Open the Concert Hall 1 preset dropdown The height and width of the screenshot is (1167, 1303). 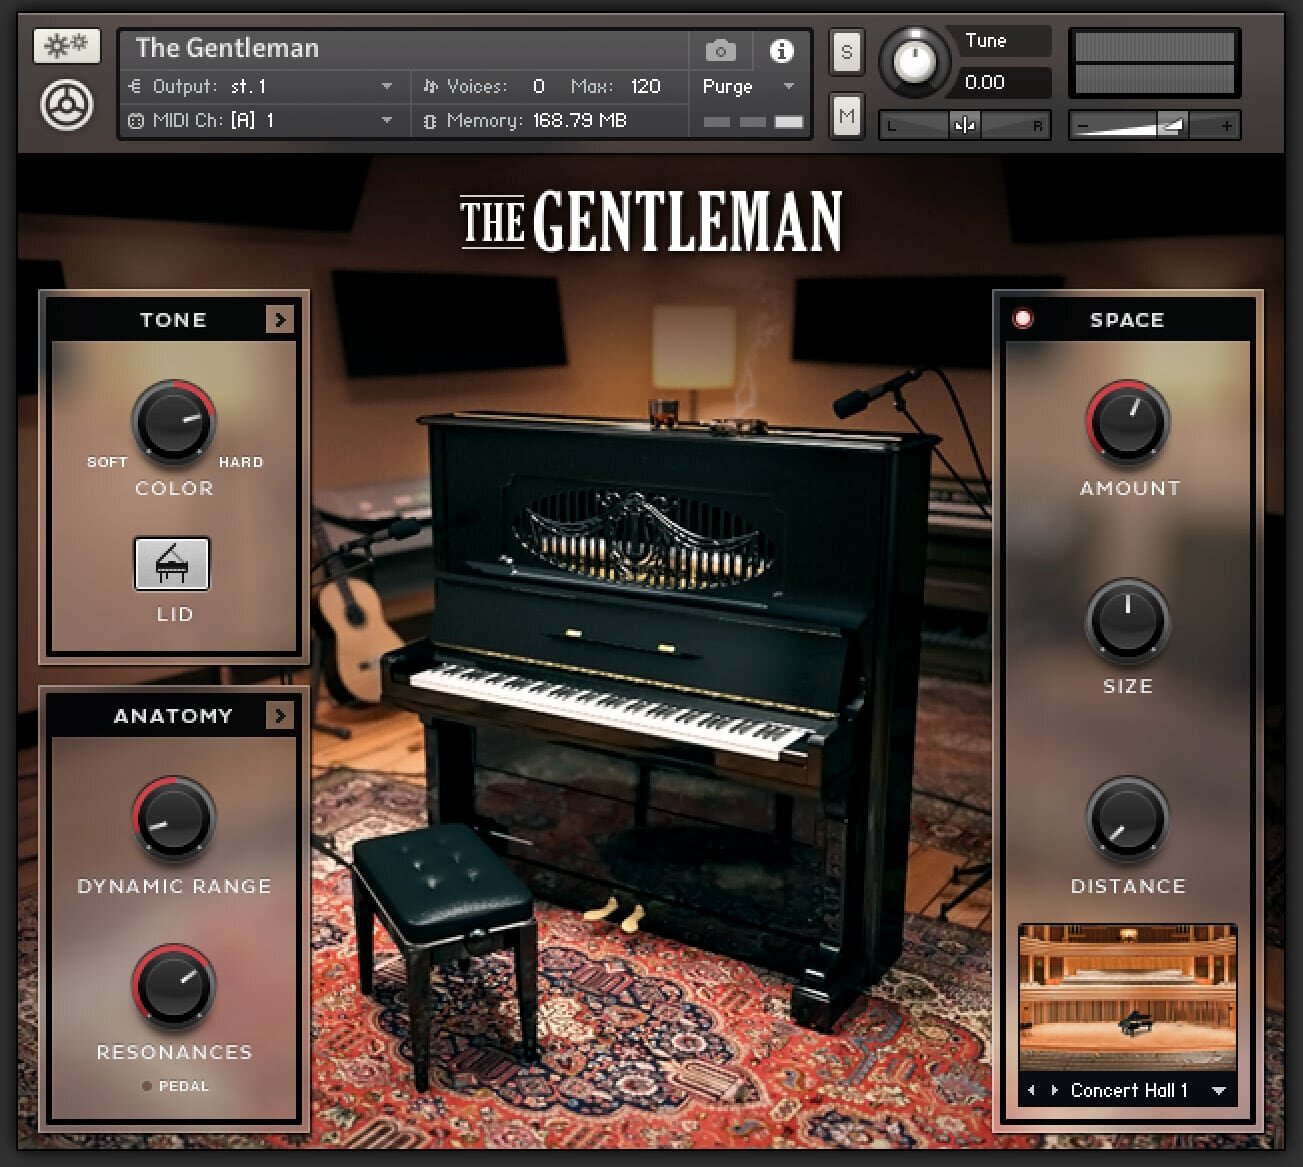tap(1219, 1090)
